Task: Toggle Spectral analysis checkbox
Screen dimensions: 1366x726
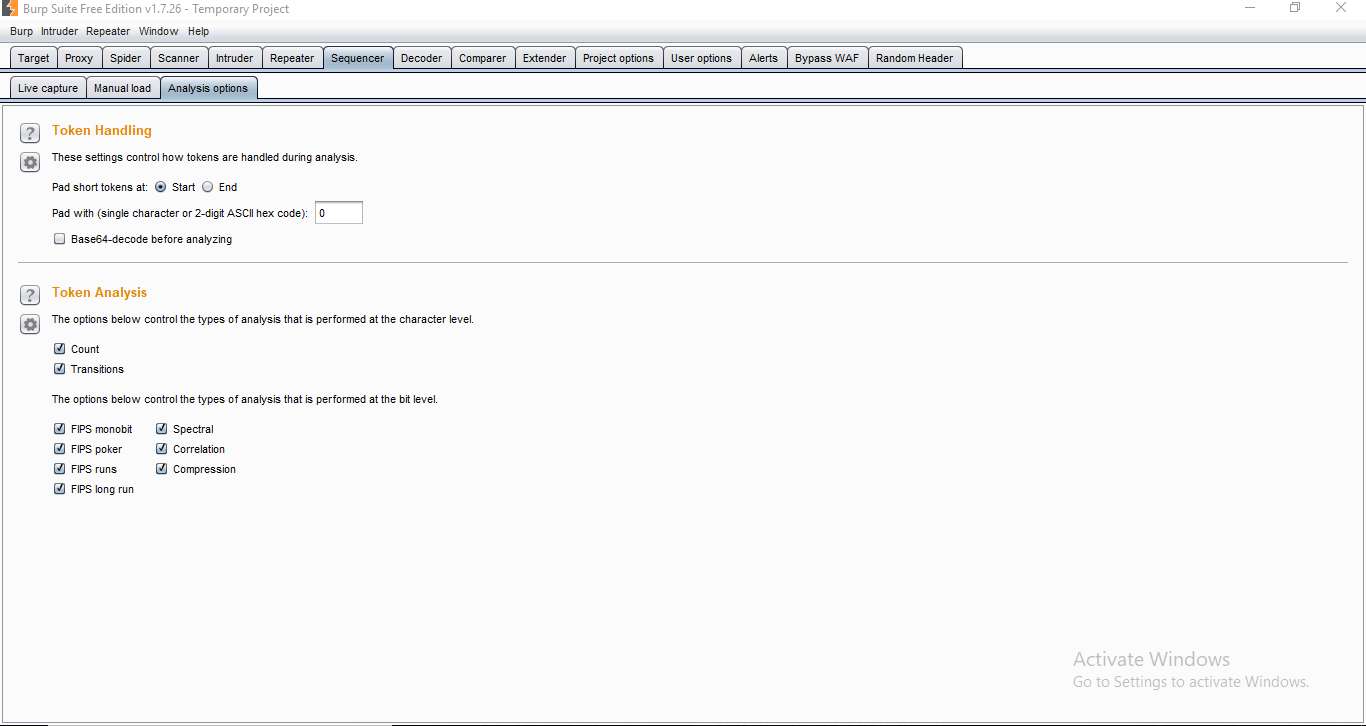Action: [x=162, y=429]
